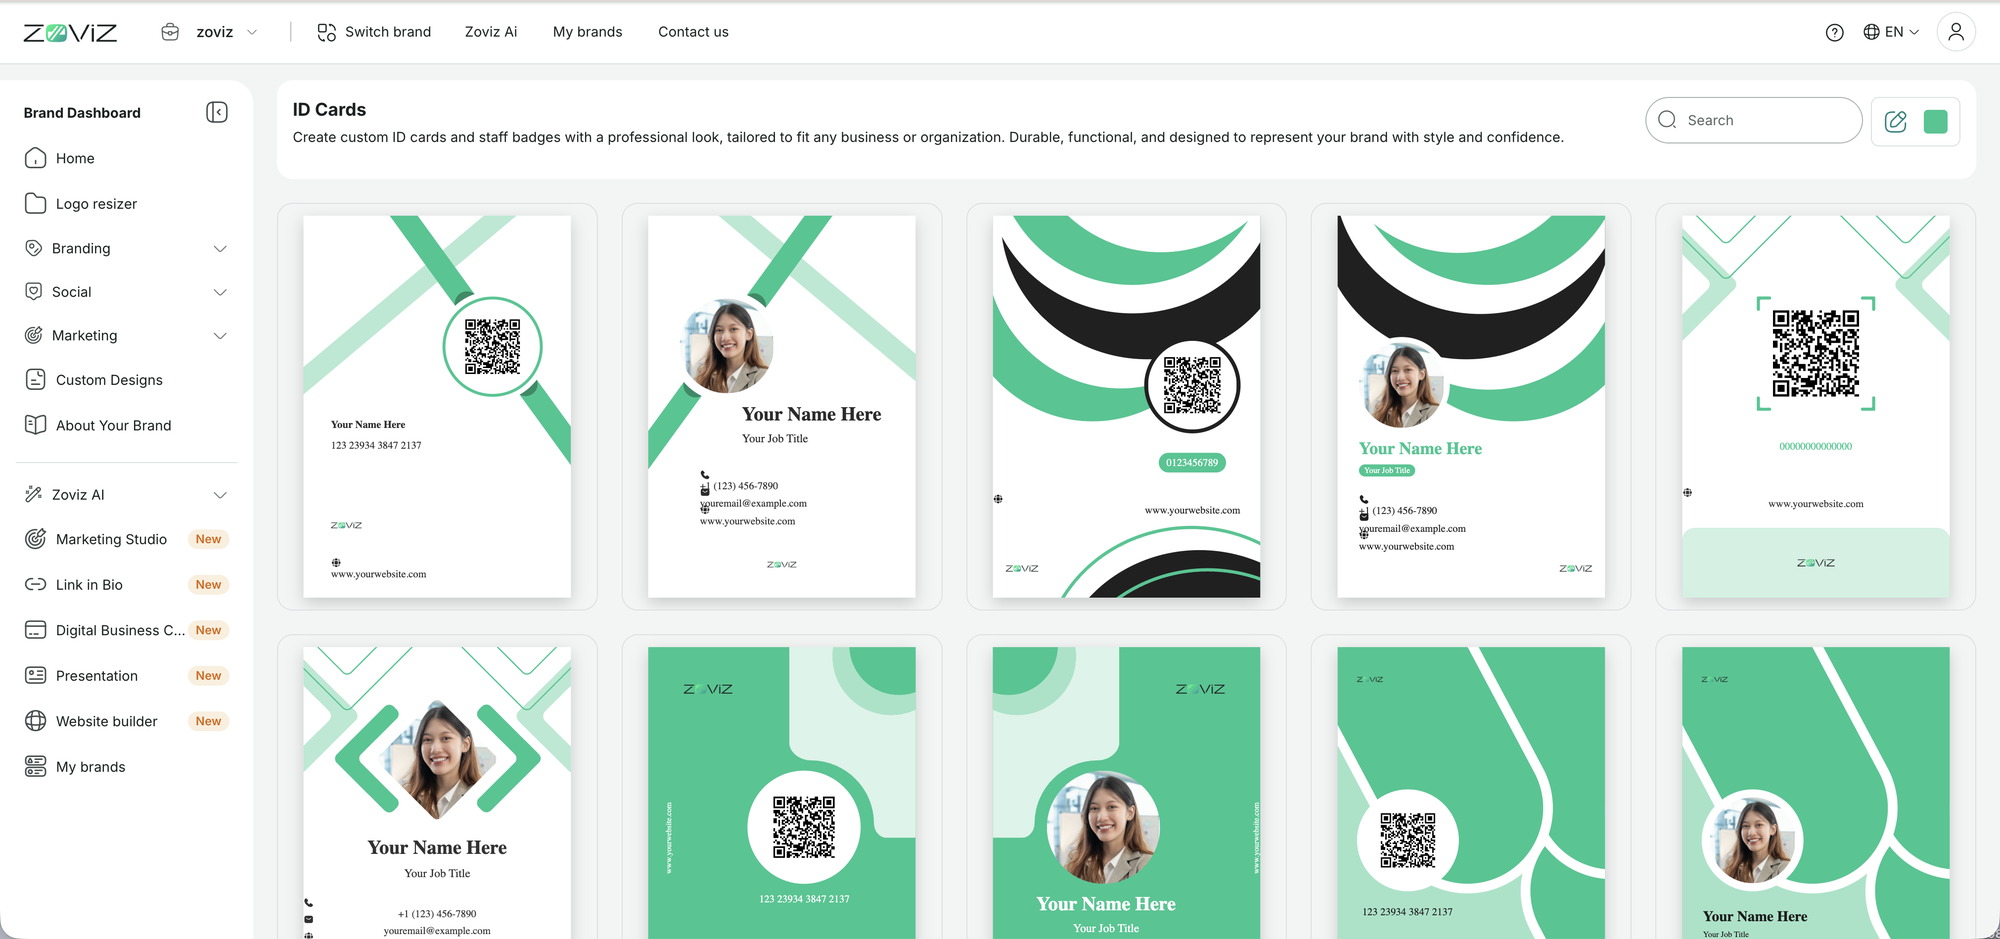Screen dimensions: 2000x939
Task: Click the ID Cards heading
Action: [329, 109]
